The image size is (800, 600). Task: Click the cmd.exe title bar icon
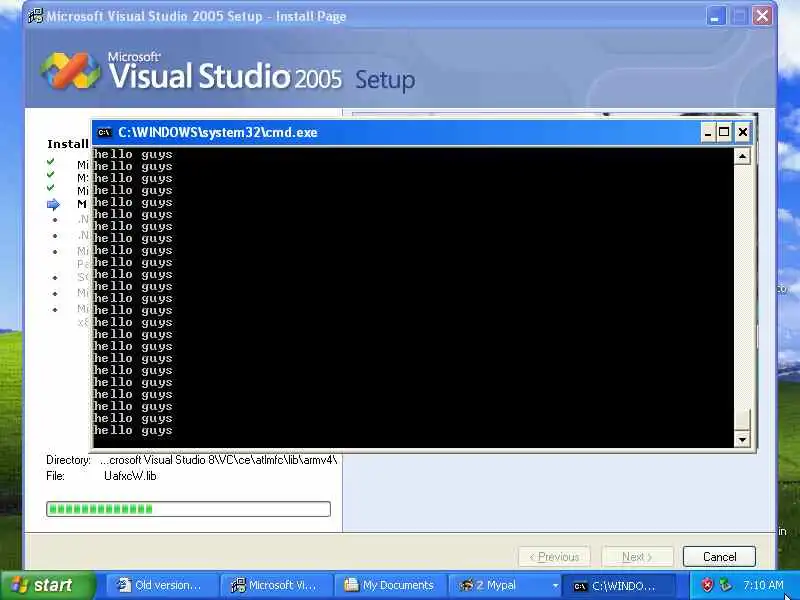(x=104, y=133)
